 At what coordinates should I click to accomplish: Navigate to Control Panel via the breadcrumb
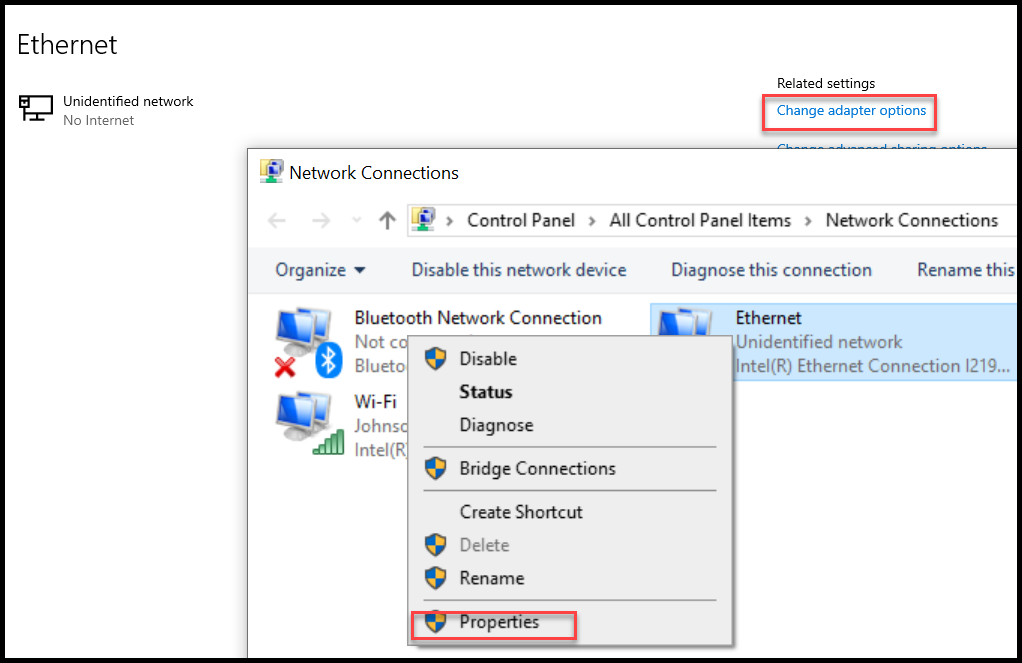tap(521, 220)
